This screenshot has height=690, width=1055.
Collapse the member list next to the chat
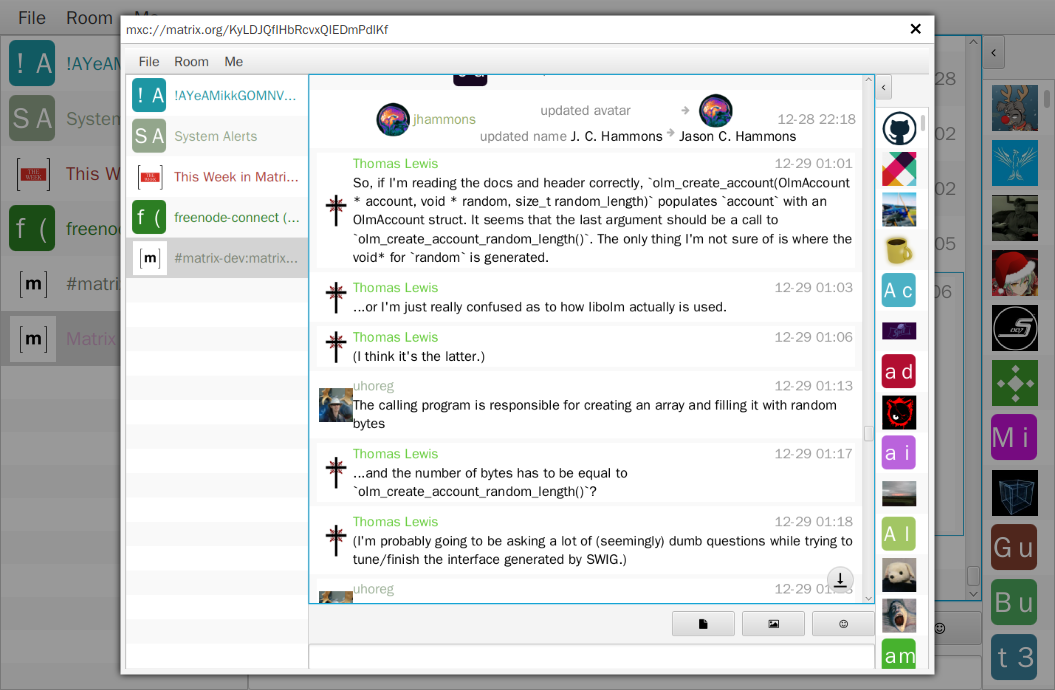tap(884, 89)
